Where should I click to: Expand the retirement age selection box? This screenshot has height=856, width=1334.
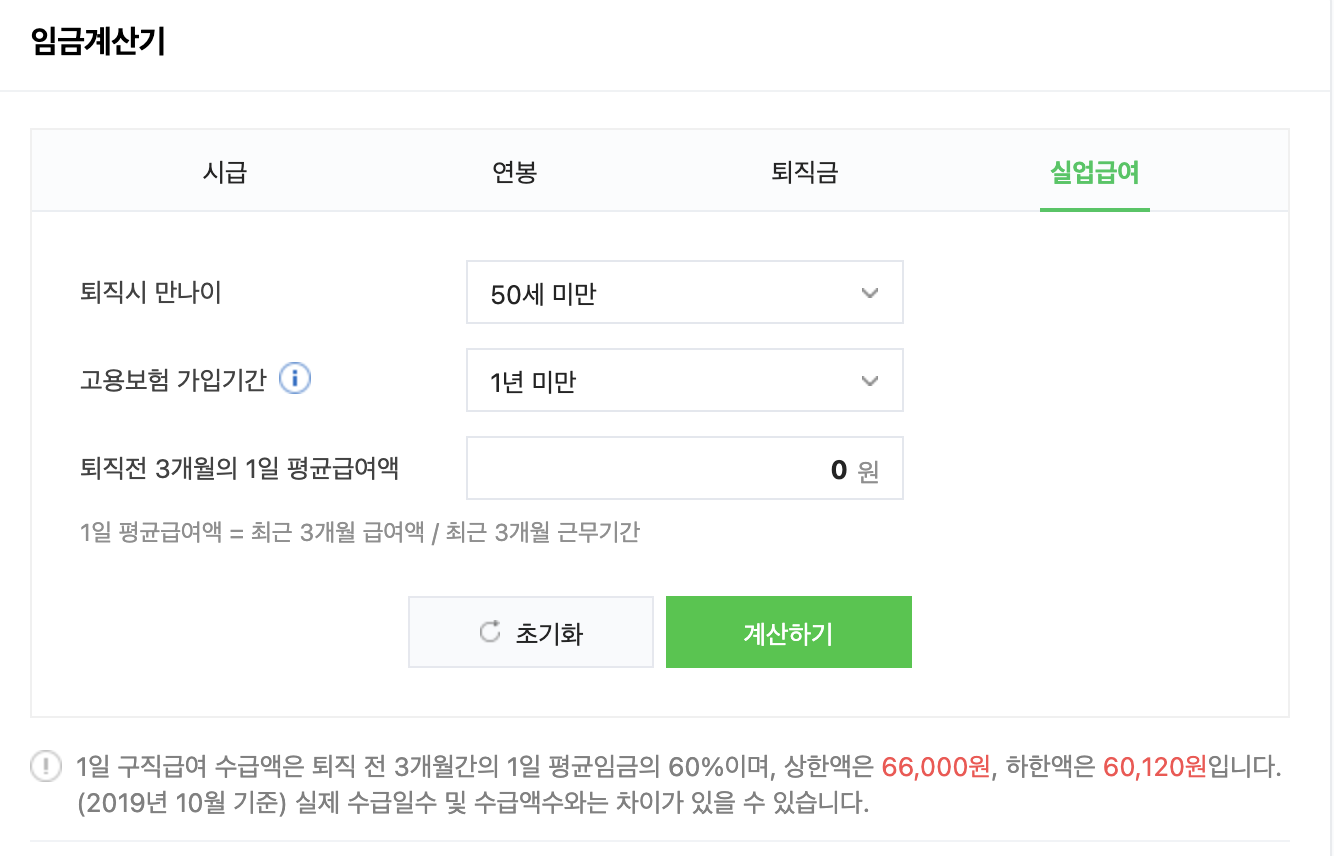point(684,292)
